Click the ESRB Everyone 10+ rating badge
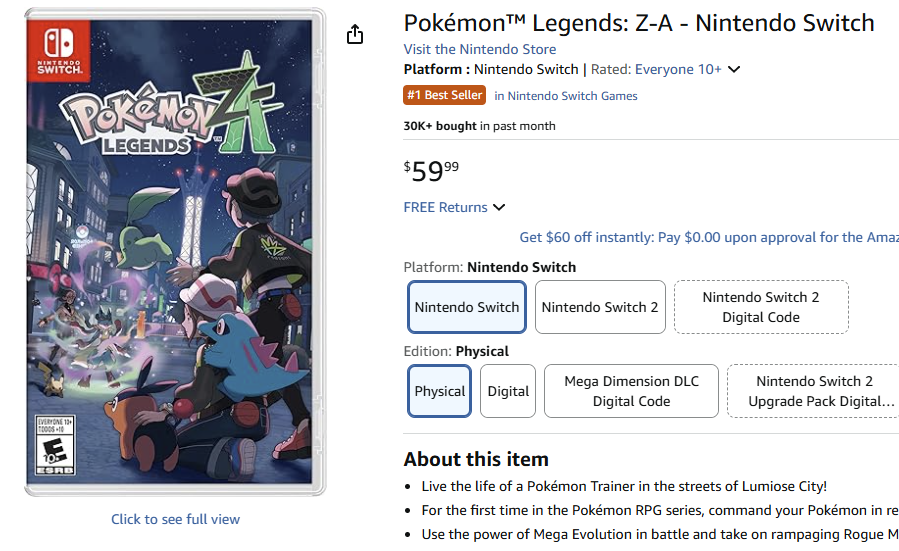Viewport: 899px width, 551px height. pos(49,444)
